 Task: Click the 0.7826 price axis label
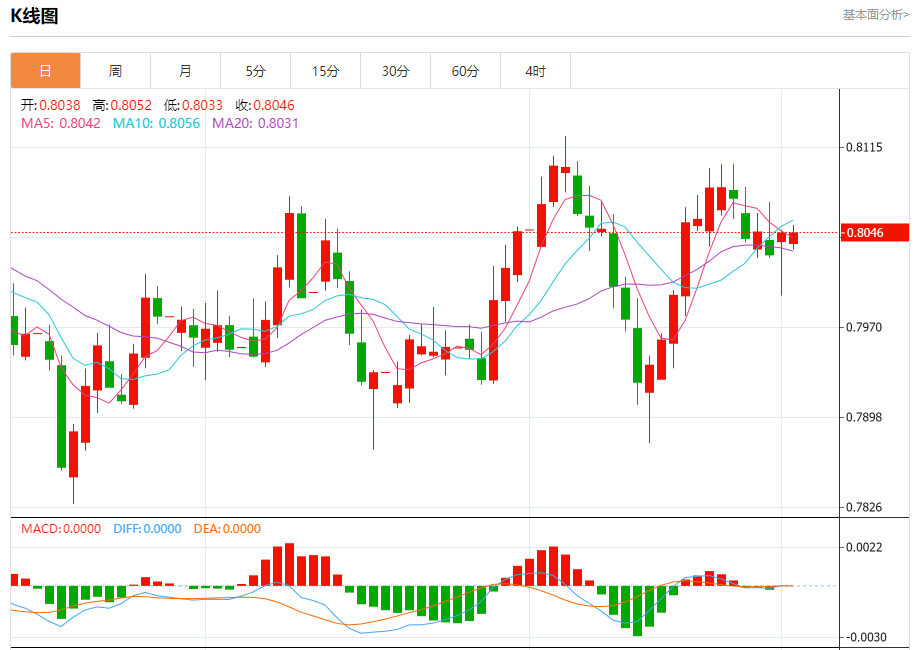point(864,507)
